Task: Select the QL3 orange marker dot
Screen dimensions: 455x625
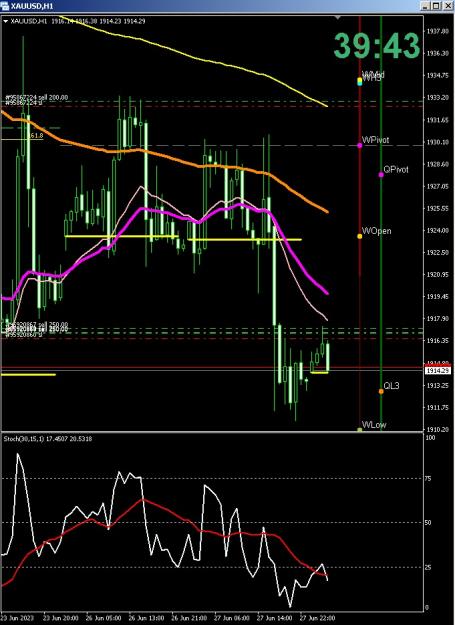Action: click(x=381, y=391)
